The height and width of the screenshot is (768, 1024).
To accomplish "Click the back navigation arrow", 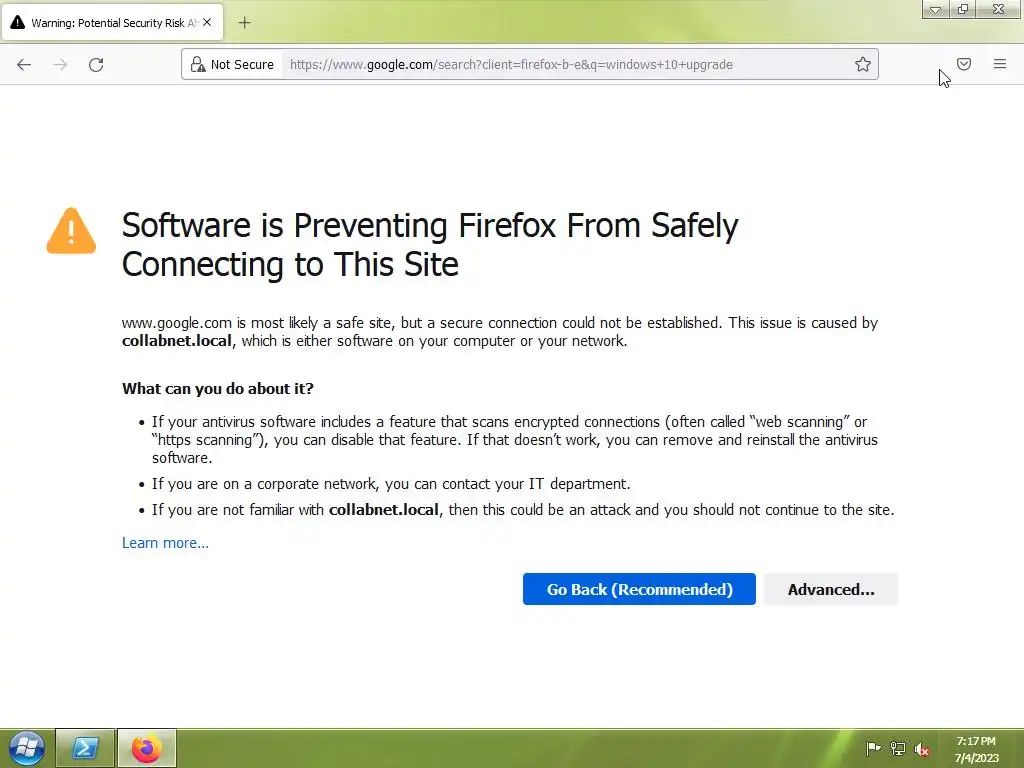I will coord(24,64).
